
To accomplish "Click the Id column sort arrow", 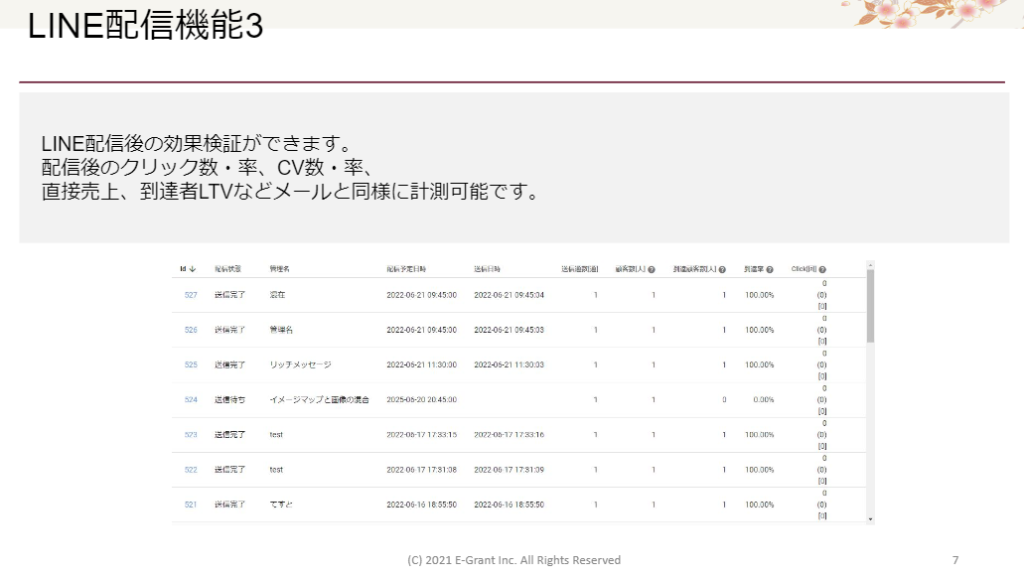I will click(x=192, y=269).
